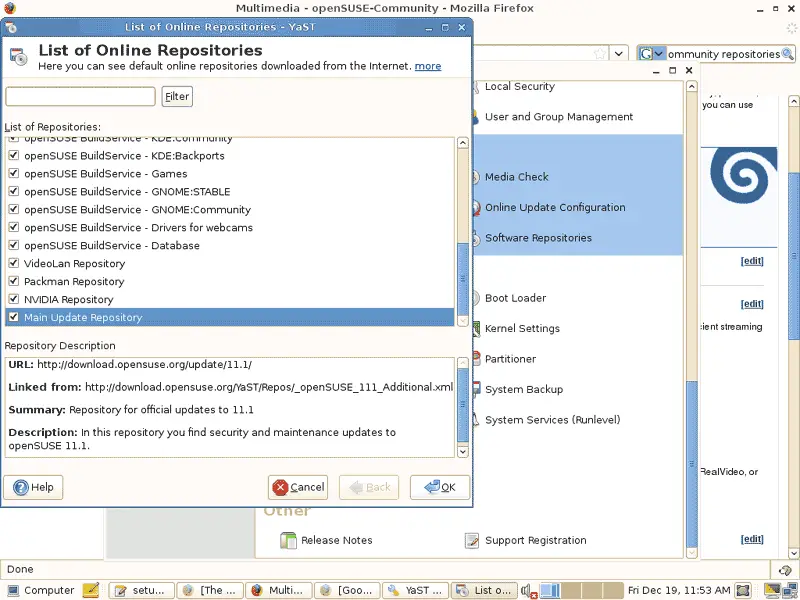This screenshot has height=600, width=800.
Task: Open Firefox address bar history dropdown
Action: click(x=619, y=54)
